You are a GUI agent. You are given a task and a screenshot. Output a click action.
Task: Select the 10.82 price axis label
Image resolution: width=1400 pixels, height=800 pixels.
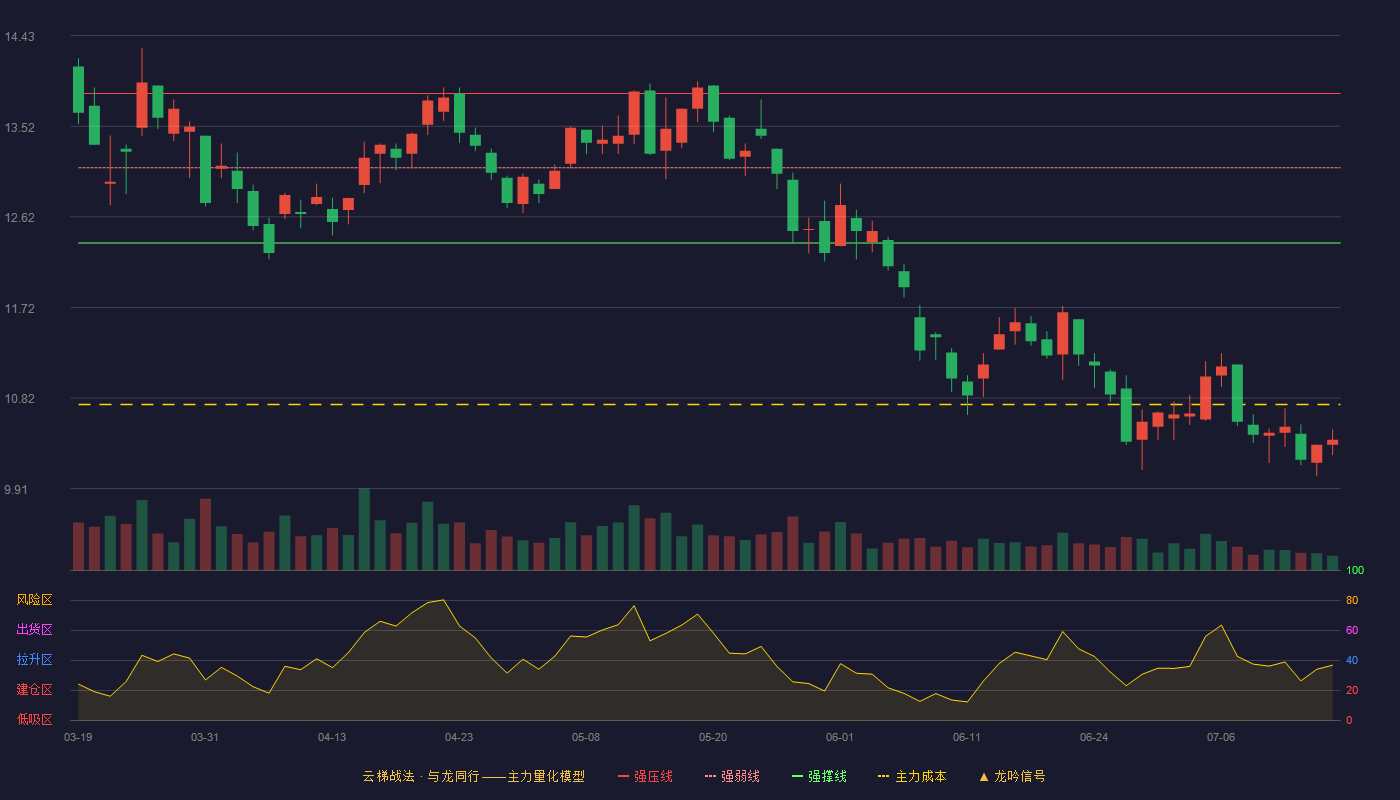19,399
